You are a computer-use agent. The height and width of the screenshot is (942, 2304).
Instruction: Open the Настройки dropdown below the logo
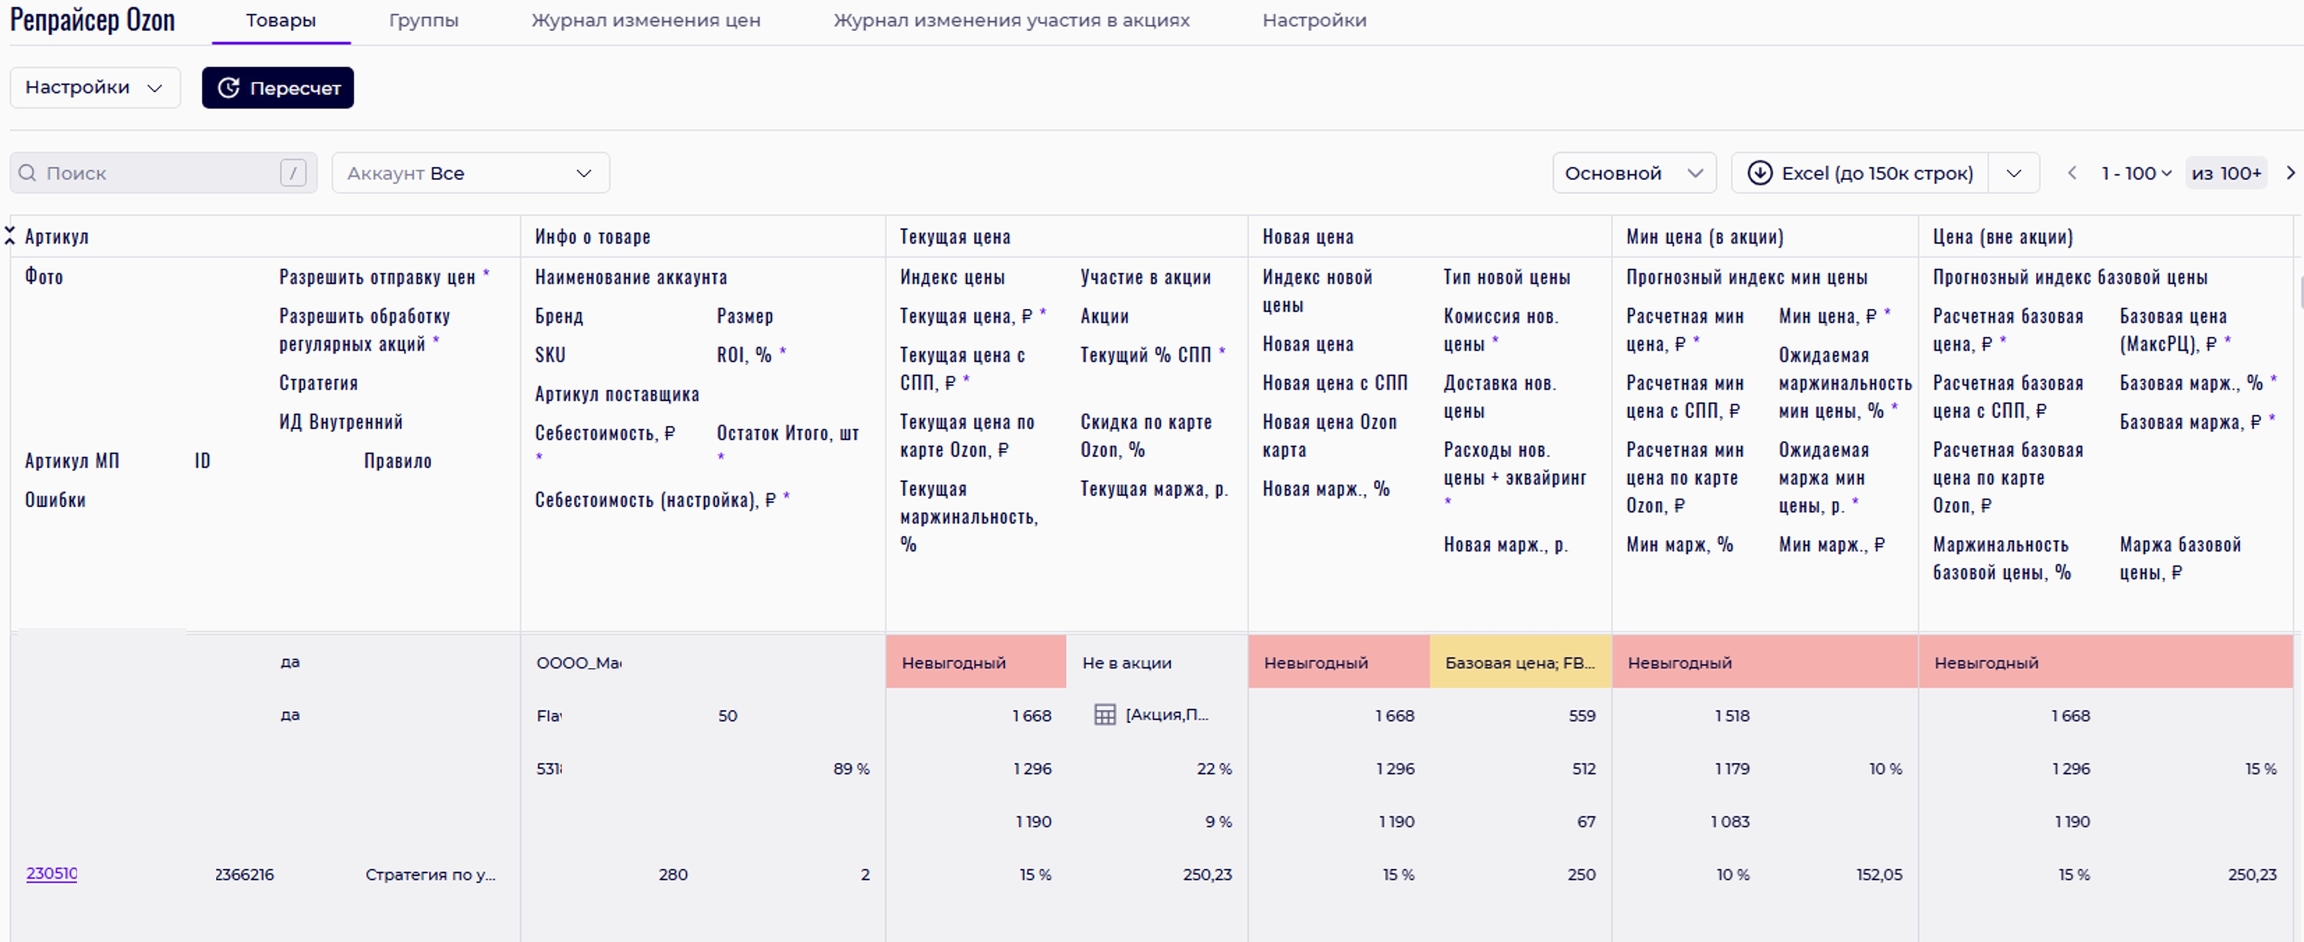coord(95,88)
